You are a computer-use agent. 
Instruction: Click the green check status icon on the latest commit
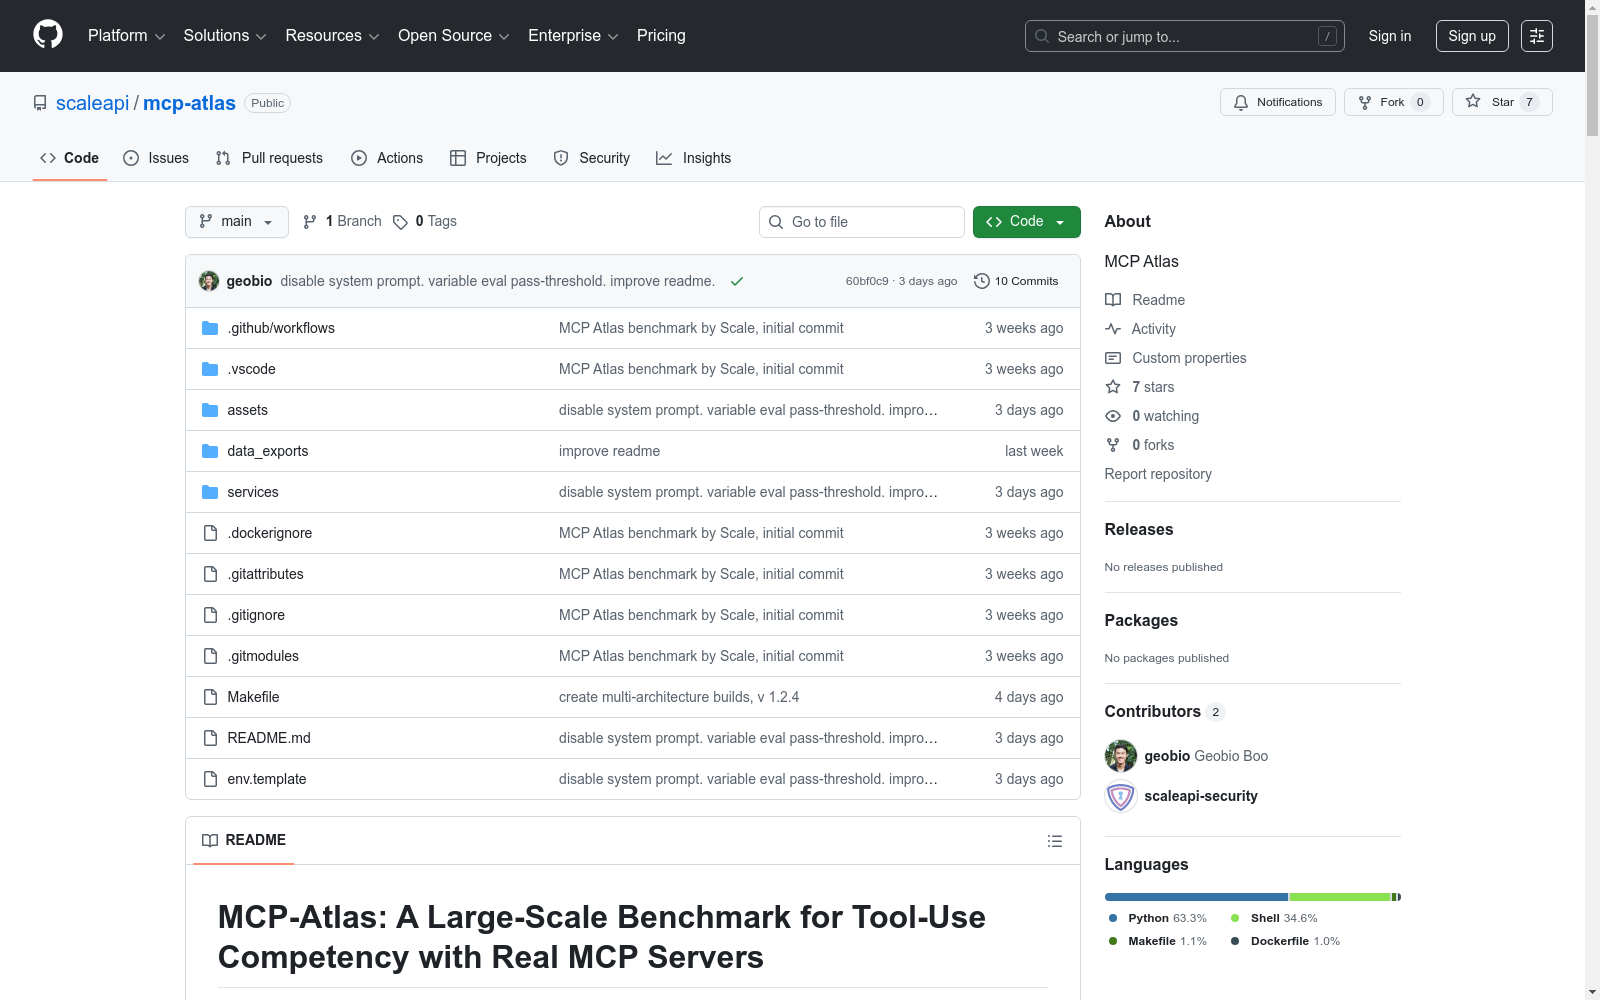click(737, 281)
